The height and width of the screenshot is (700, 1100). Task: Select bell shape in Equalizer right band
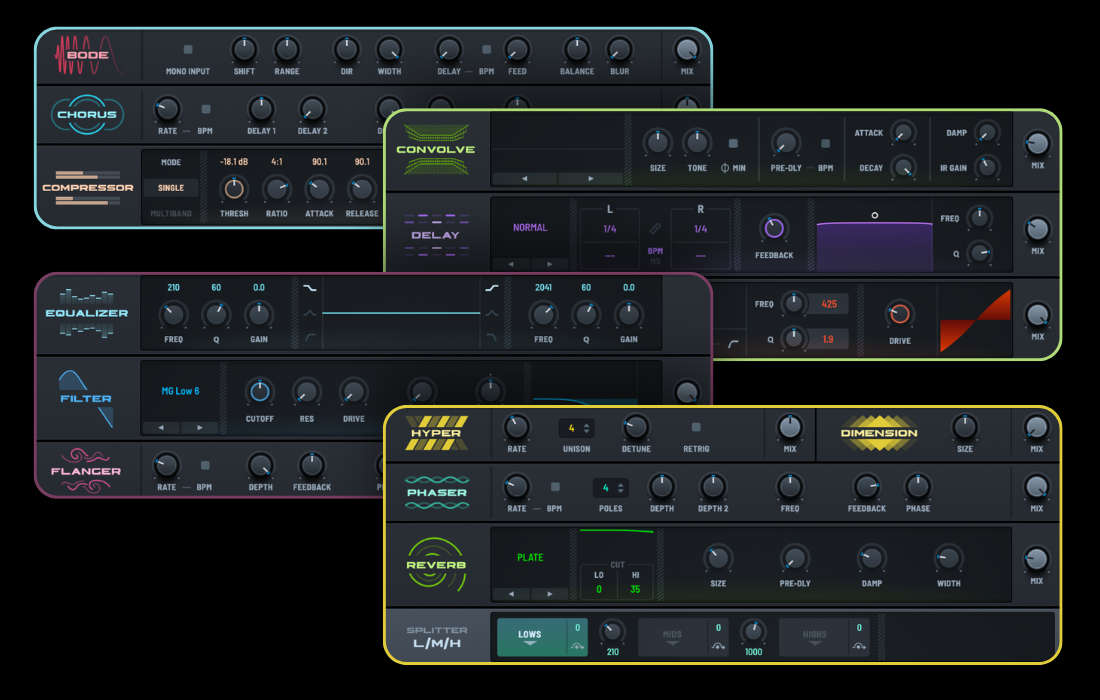[x=492, y=313]
